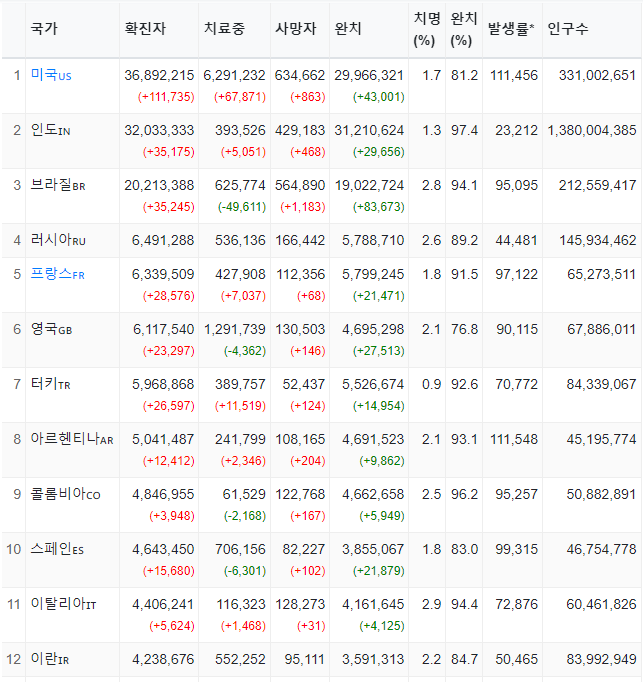The width and height of the screenshot is (643, 682).
Task: Click Italy fatality rate 2.9
Action: coord(431,605)
